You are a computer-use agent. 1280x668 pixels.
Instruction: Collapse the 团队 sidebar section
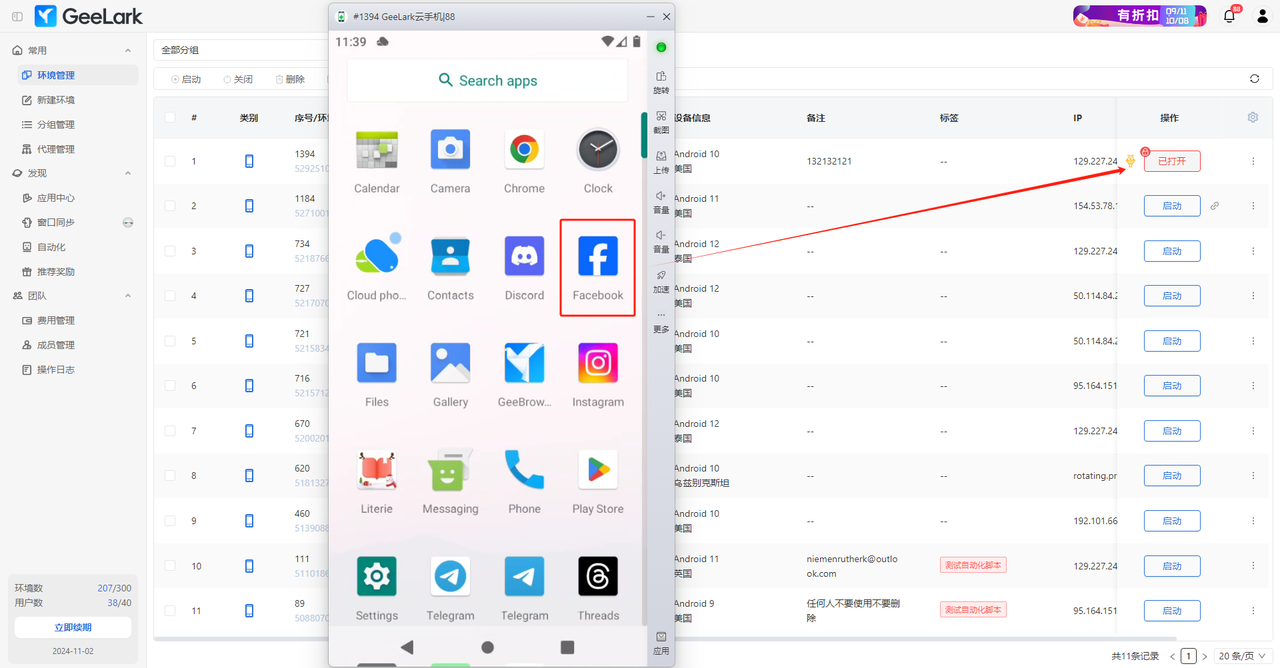[x=127, y=296]
